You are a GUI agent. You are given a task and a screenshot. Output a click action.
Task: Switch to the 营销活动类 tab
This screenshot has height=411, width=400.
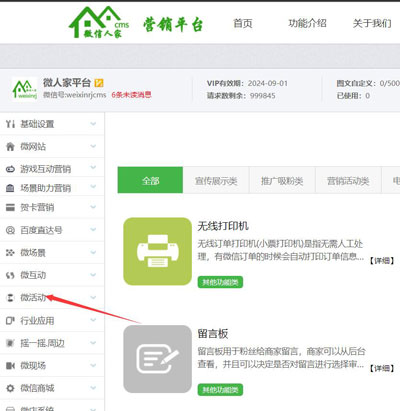[348, 181]
